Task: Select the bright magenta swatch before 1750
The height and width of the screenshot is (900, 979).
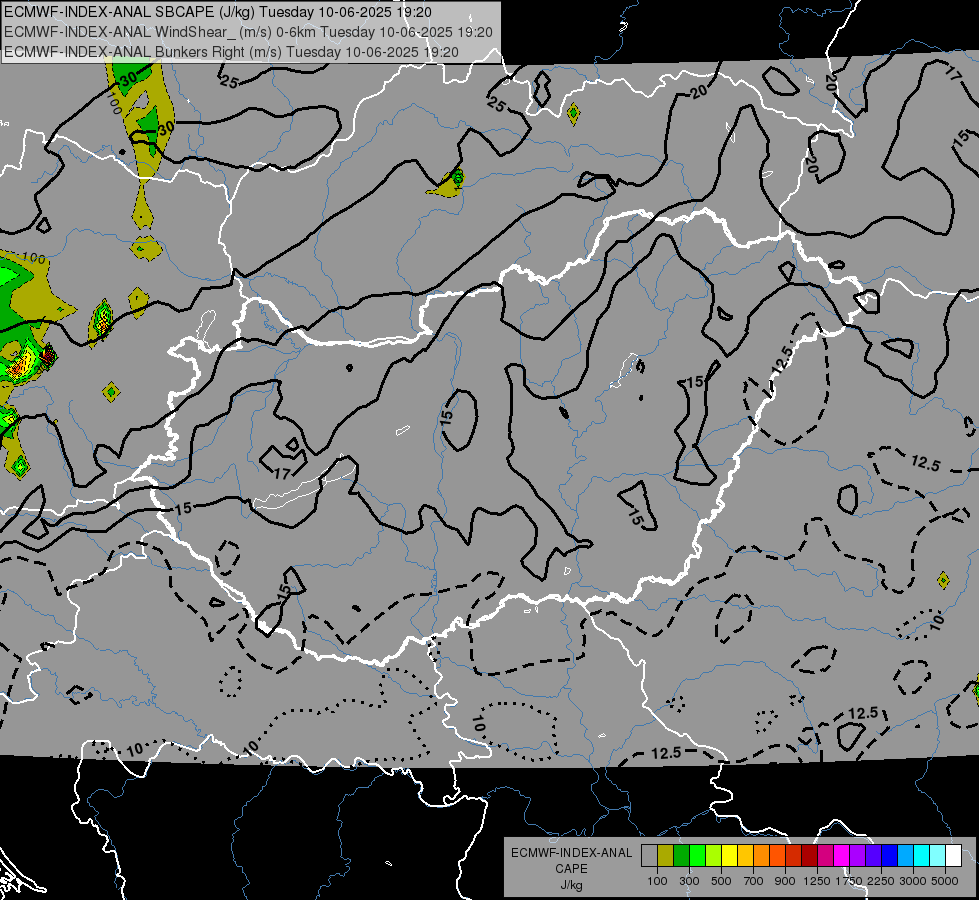Action: [x=842, y=856]
